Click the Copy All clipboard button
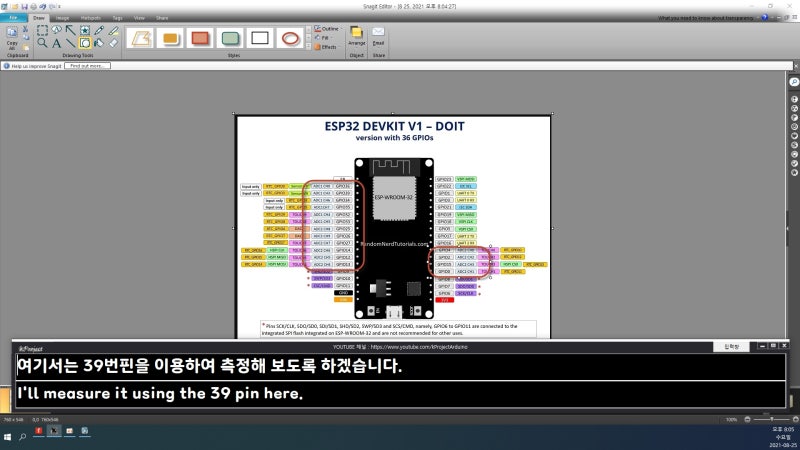 click(x=12, y=37)
